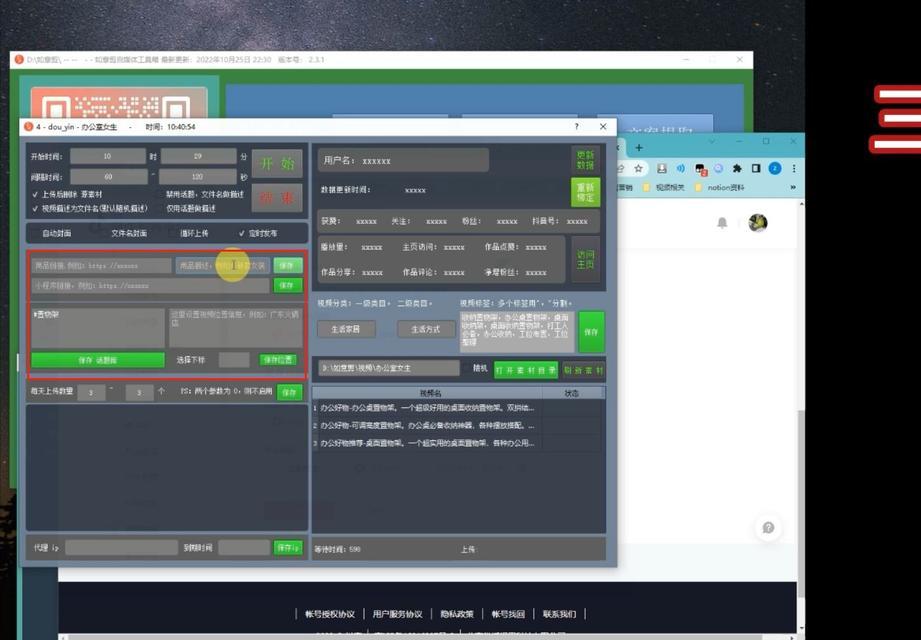Open the browser Extensions puzzle icon
This screenshot has height=640, width=921.
click(737, 169)
